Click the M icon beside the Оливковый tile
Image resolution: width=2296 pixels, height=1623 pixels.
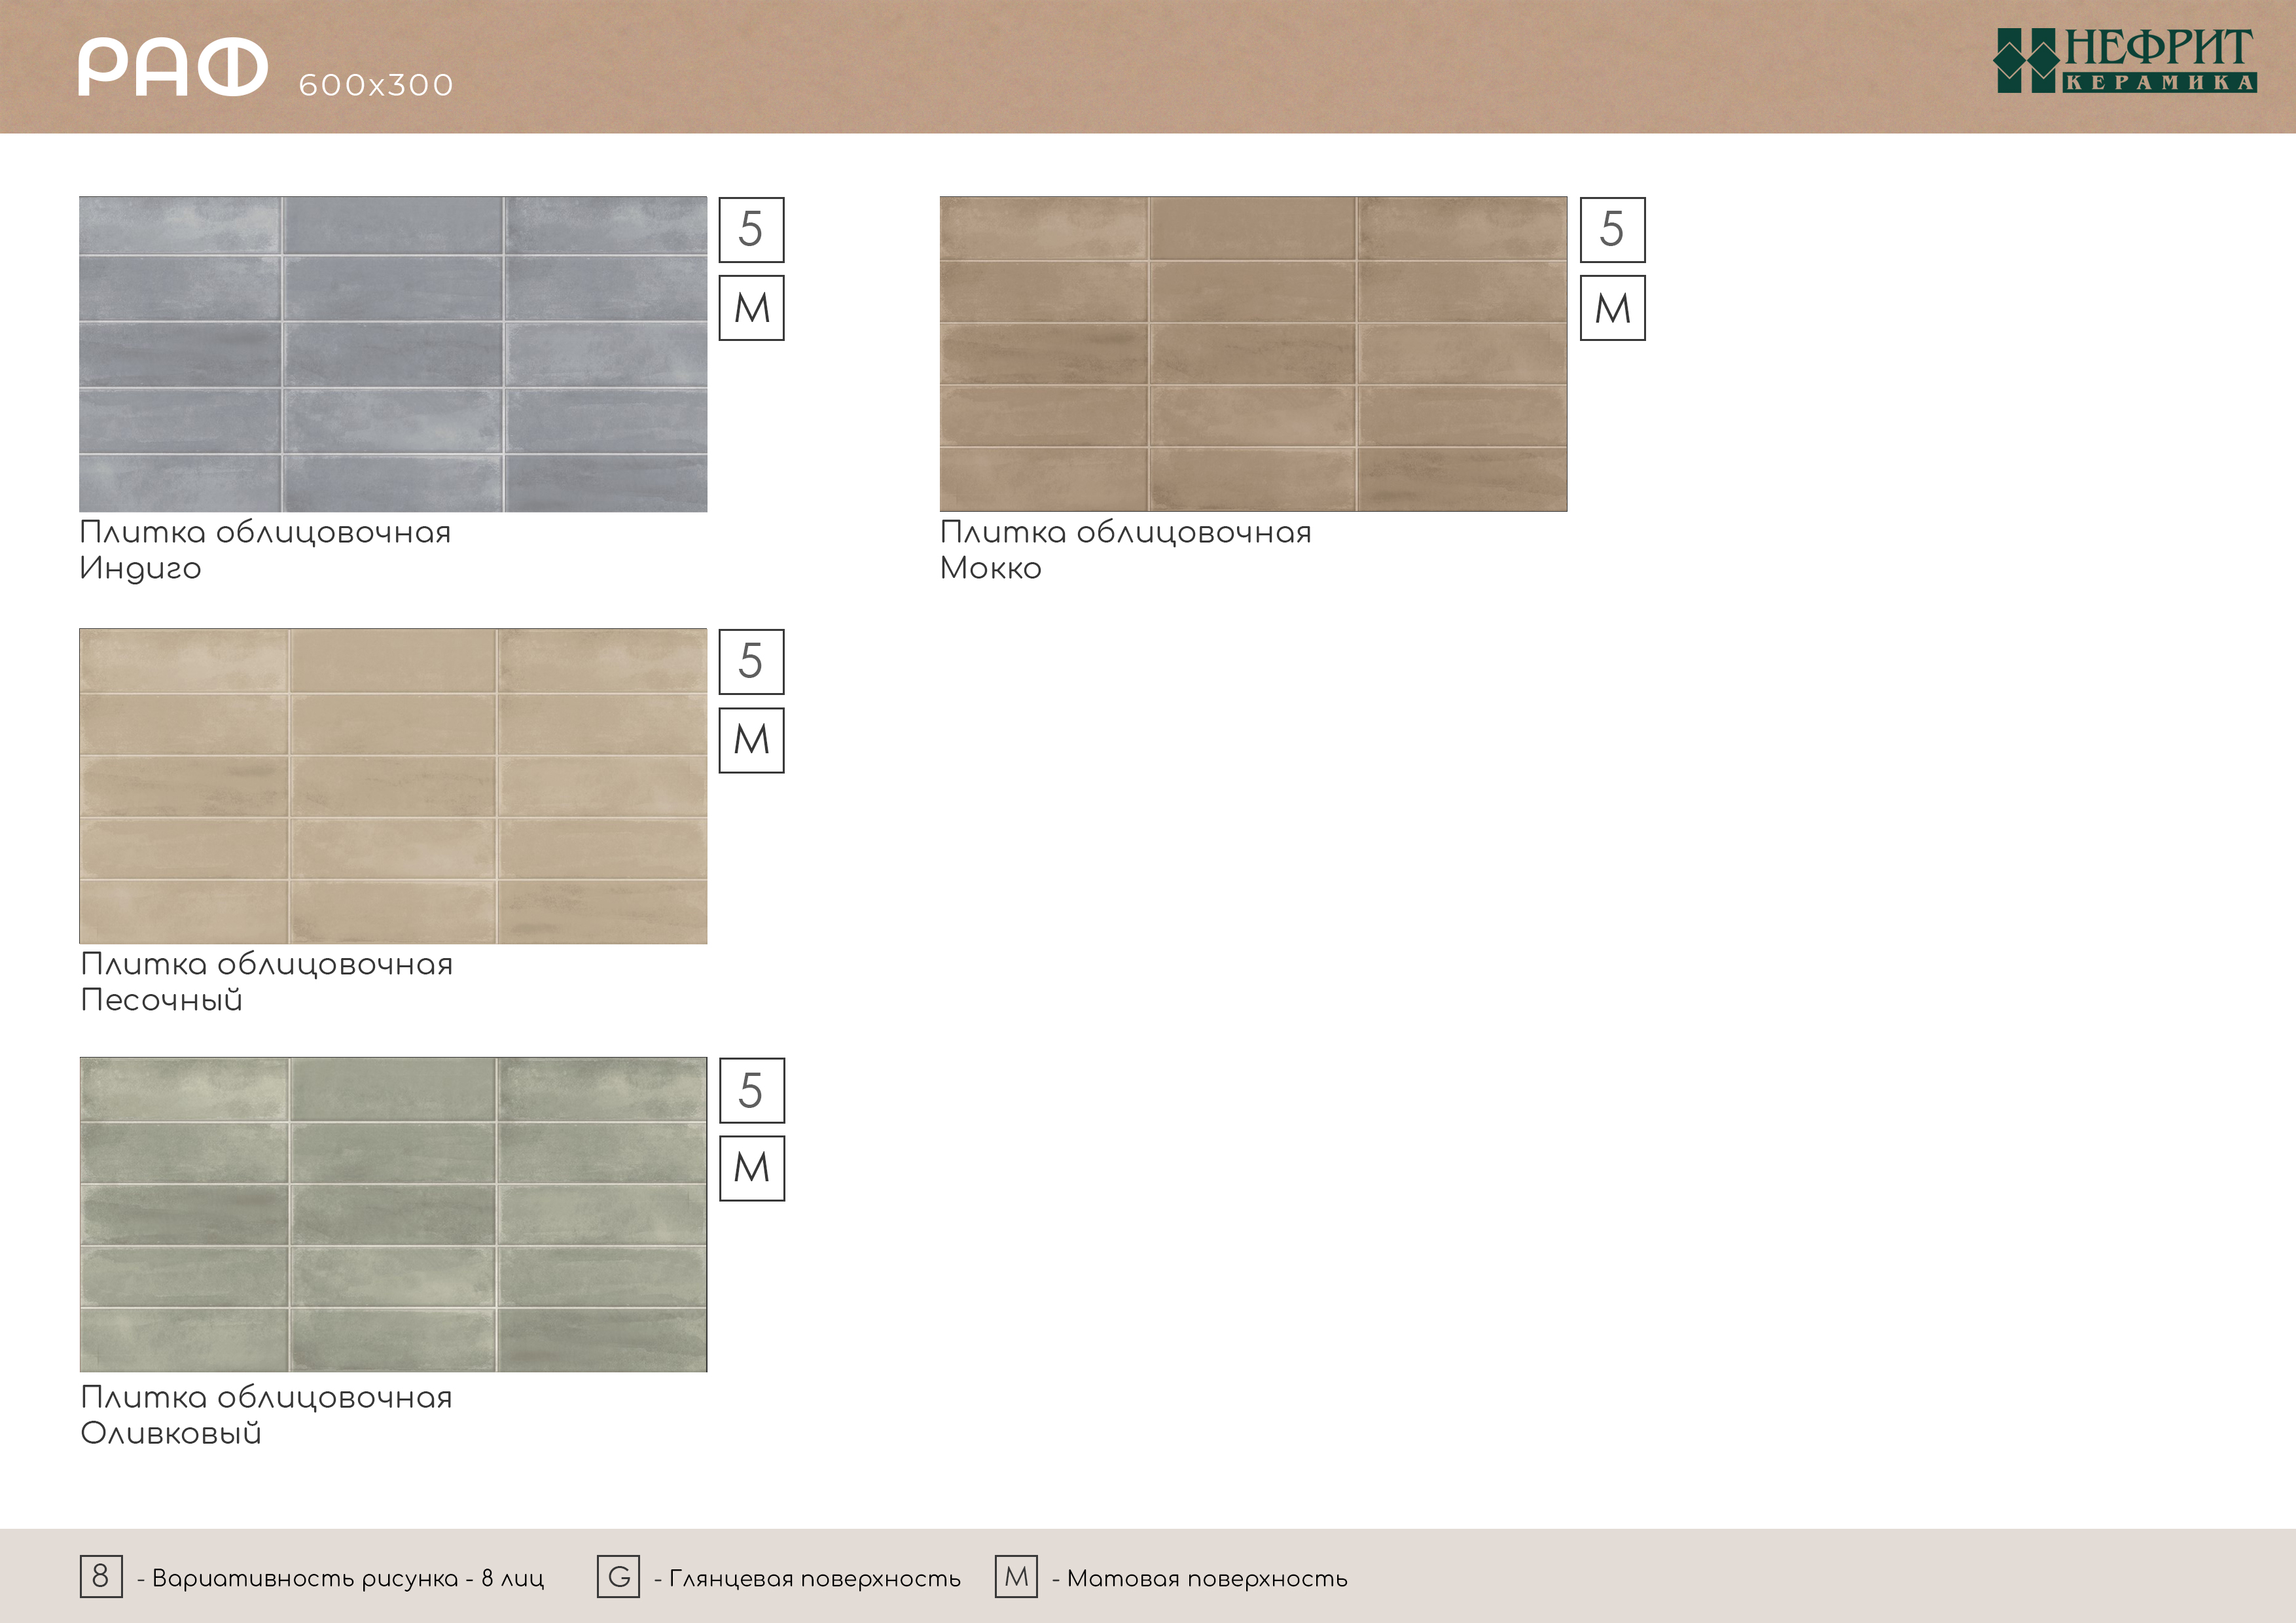[x=752, y=1168]
